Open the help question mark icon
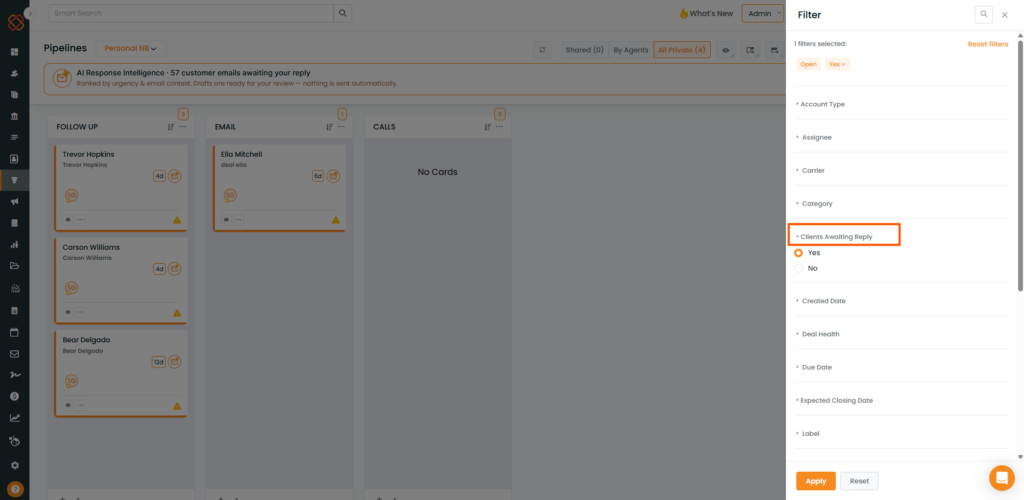This screenshot has width=1024, height=500. (14, 488)
